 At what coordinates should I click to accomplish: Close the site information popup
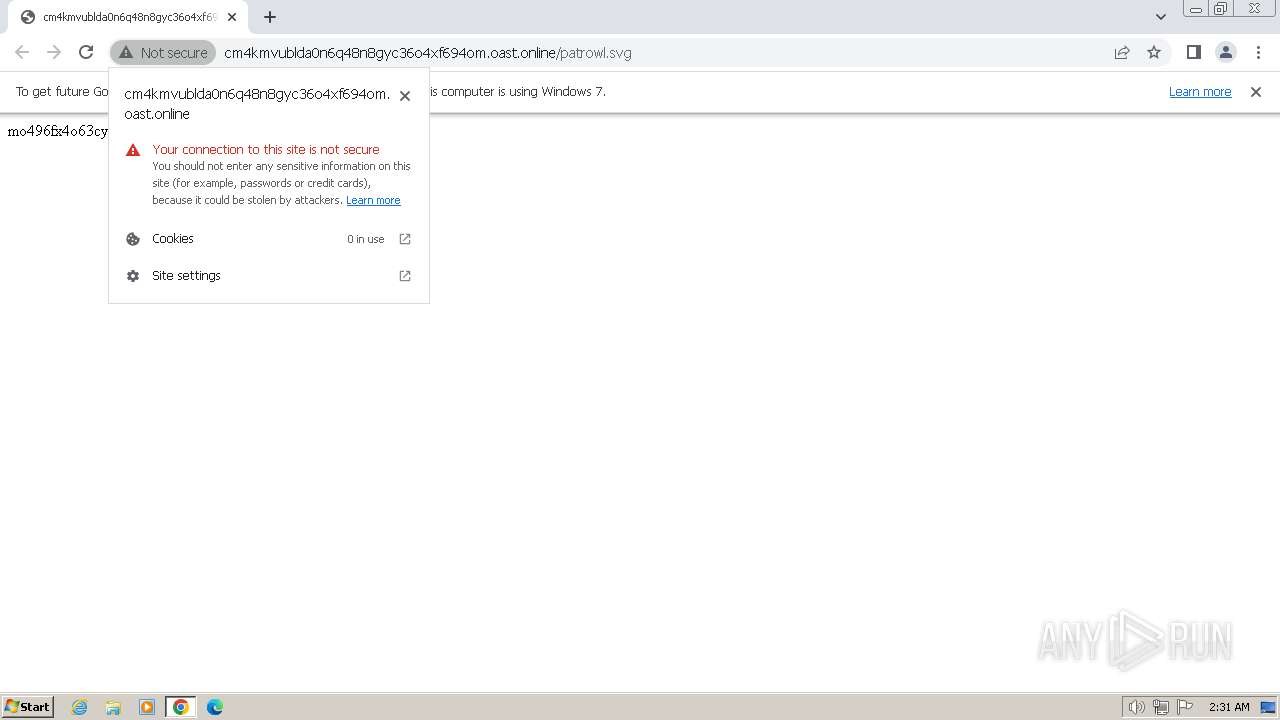click(x=405, y=96)
